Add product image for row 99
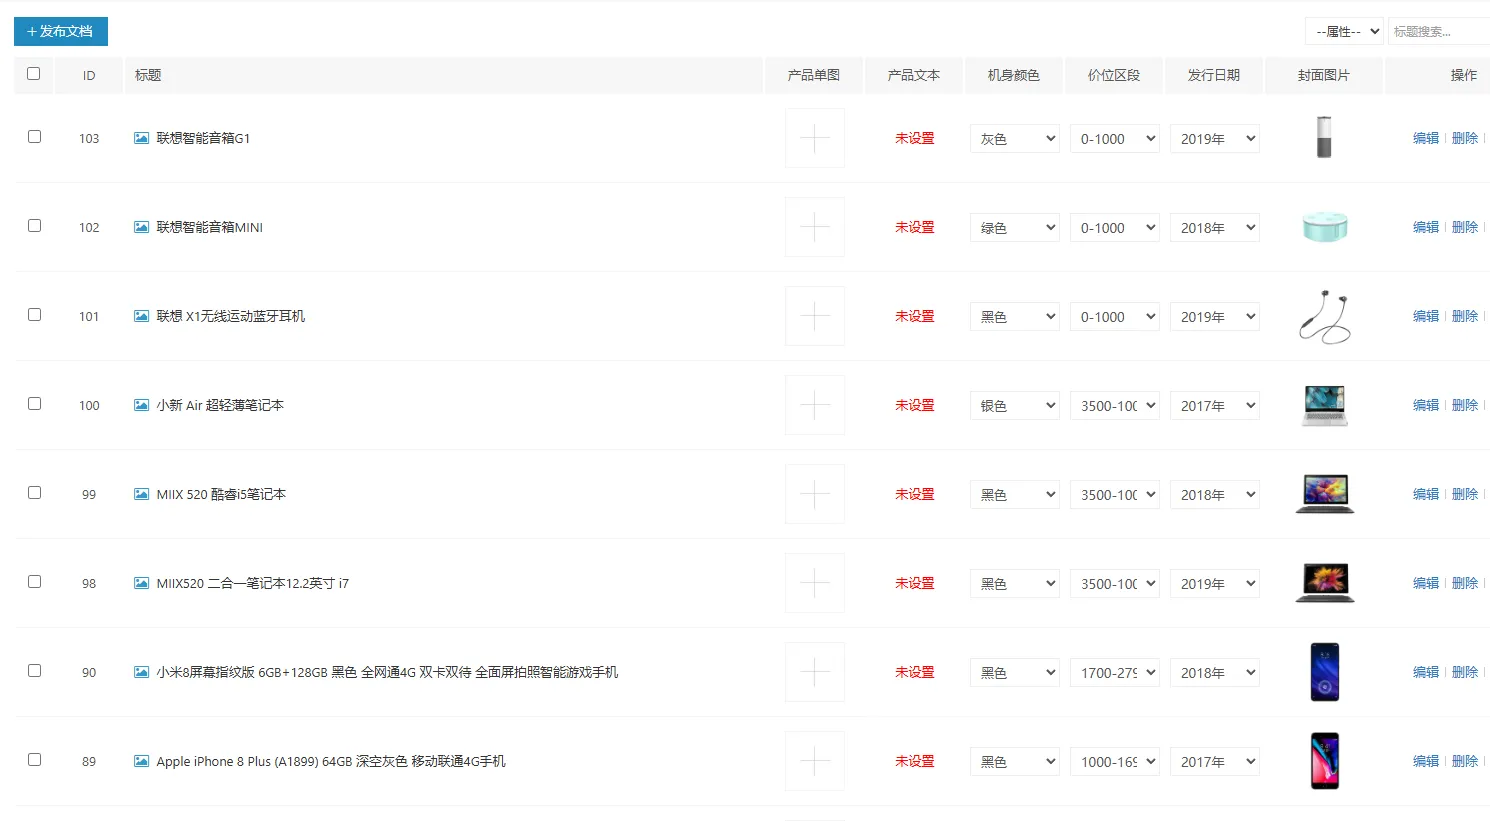The image size is (1490, 821). click(815, 494)
